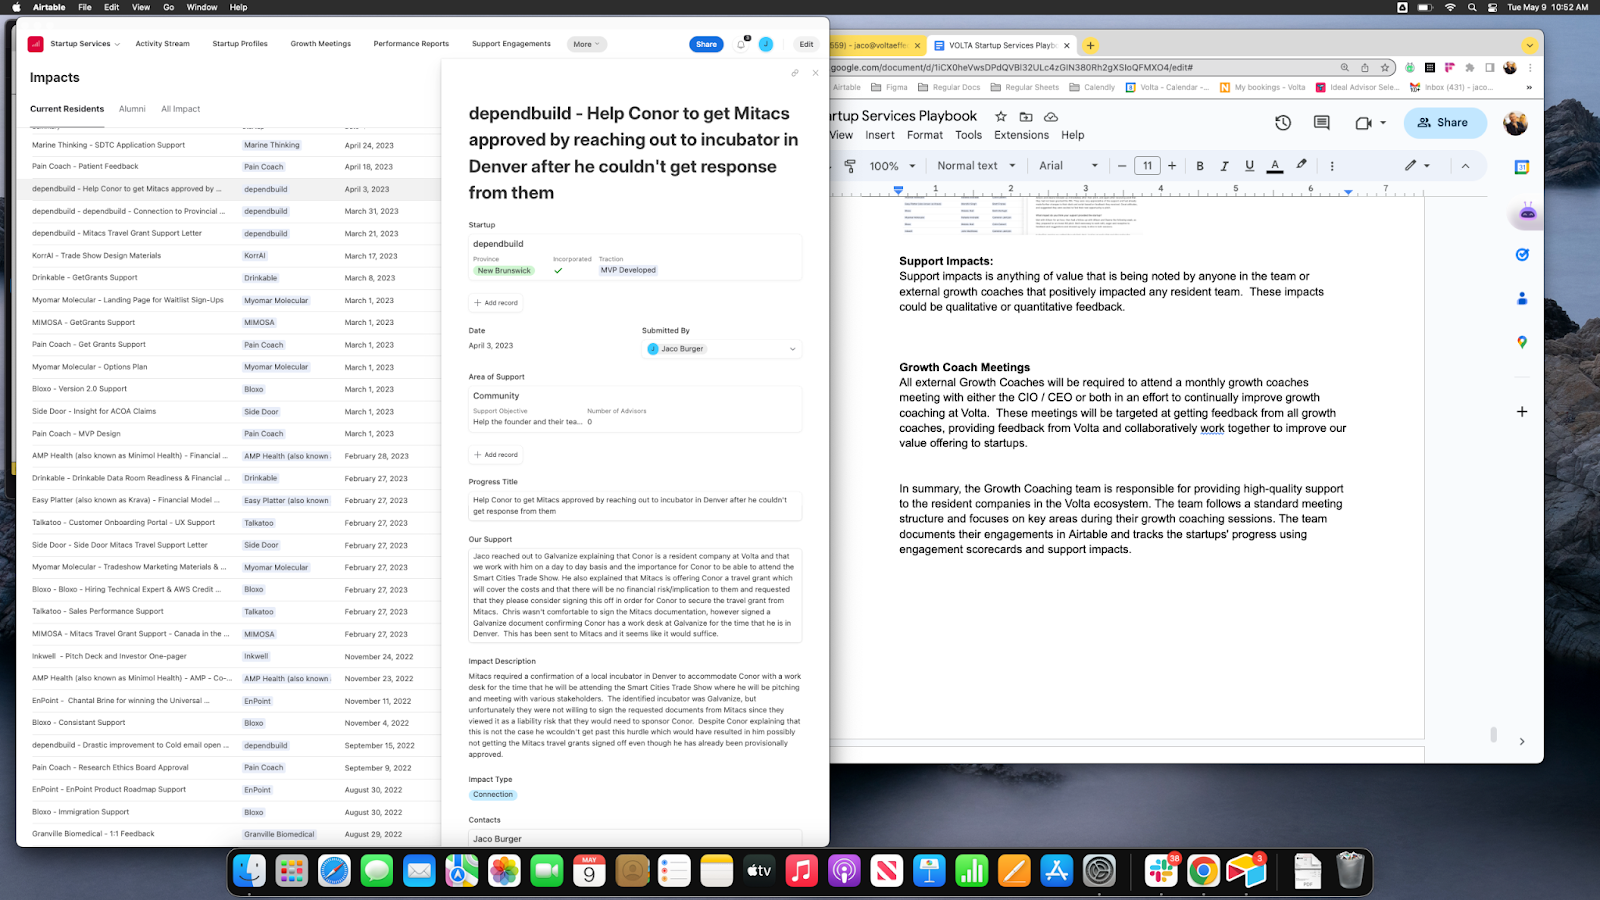
Task: Get add-ons with the side panel plus icon
Action: coord(1522,411)
